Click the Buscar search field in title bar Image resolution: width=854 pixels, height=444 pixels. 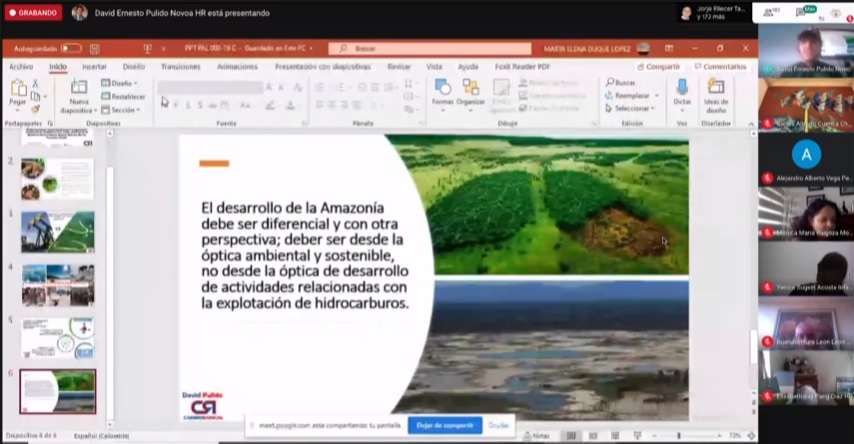point(429,48)
